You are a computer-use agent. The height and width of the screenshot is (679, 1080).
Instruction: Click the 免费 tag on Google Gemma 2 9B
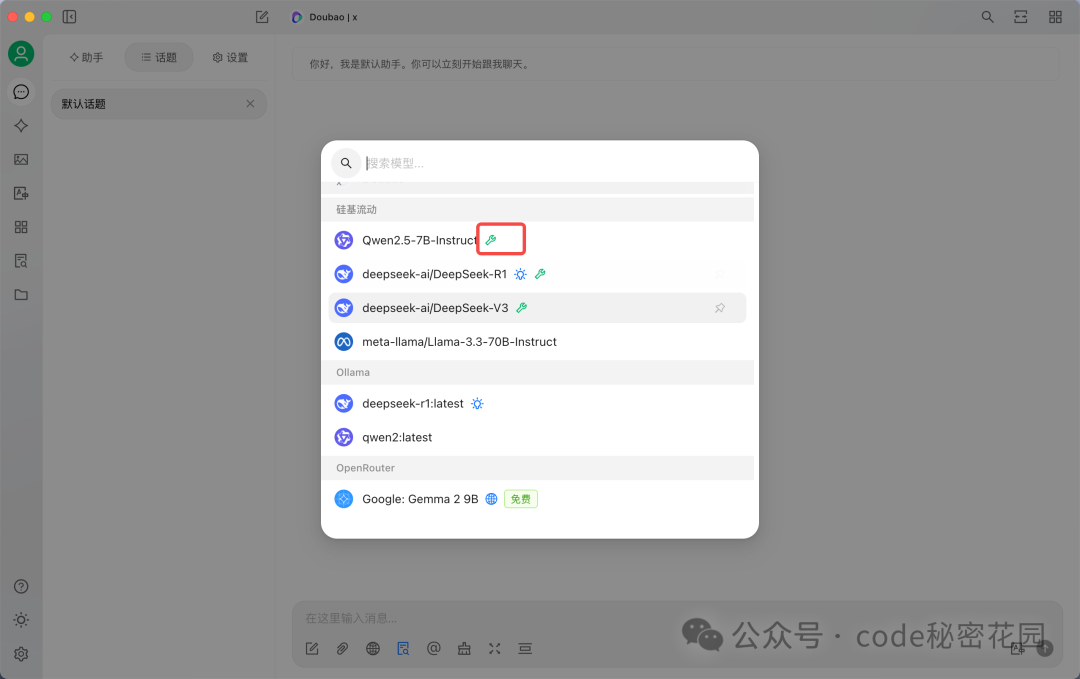click(x=520, y=498)
